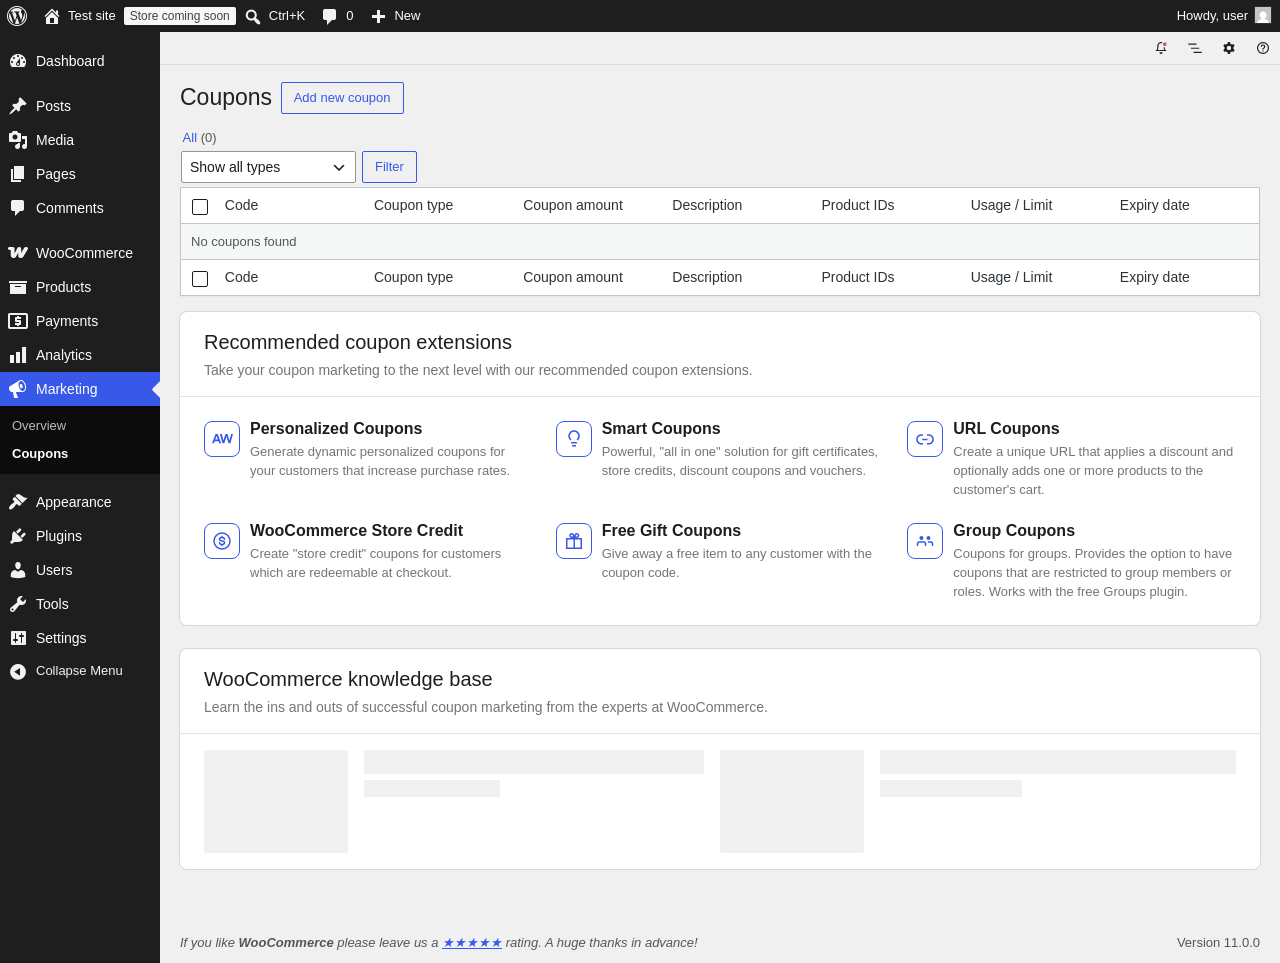Click the Howdy, user text
The image size is (1280, 963).
[1212, 16]
